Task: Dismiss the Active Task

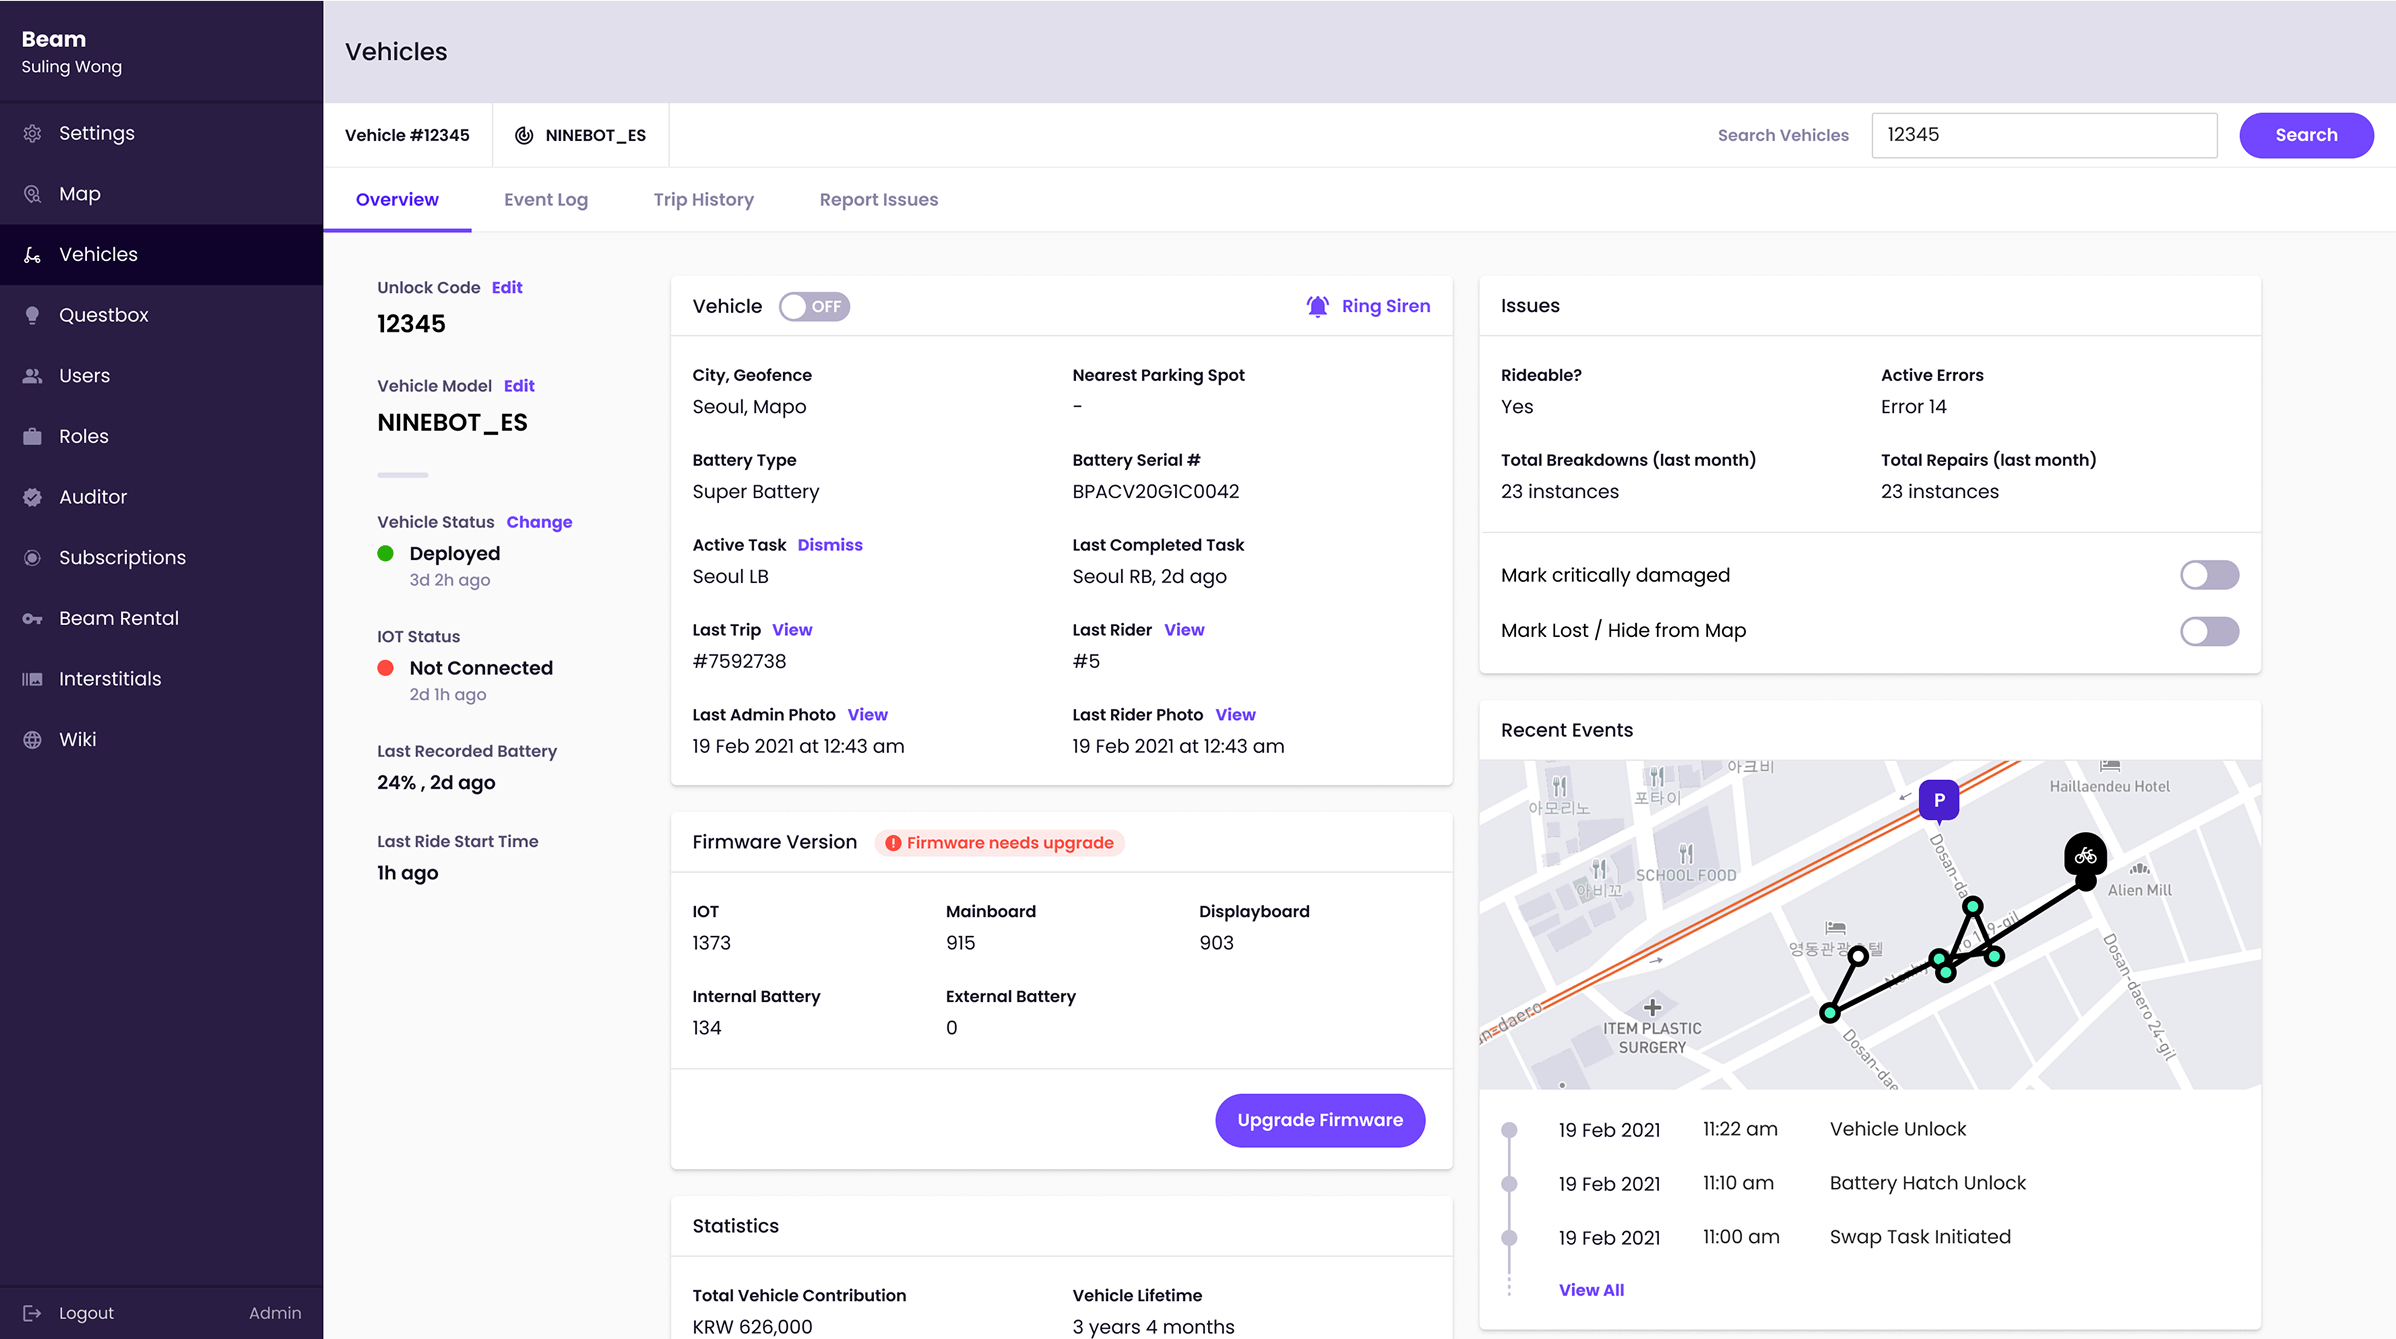Action: (x=830, y=545)
